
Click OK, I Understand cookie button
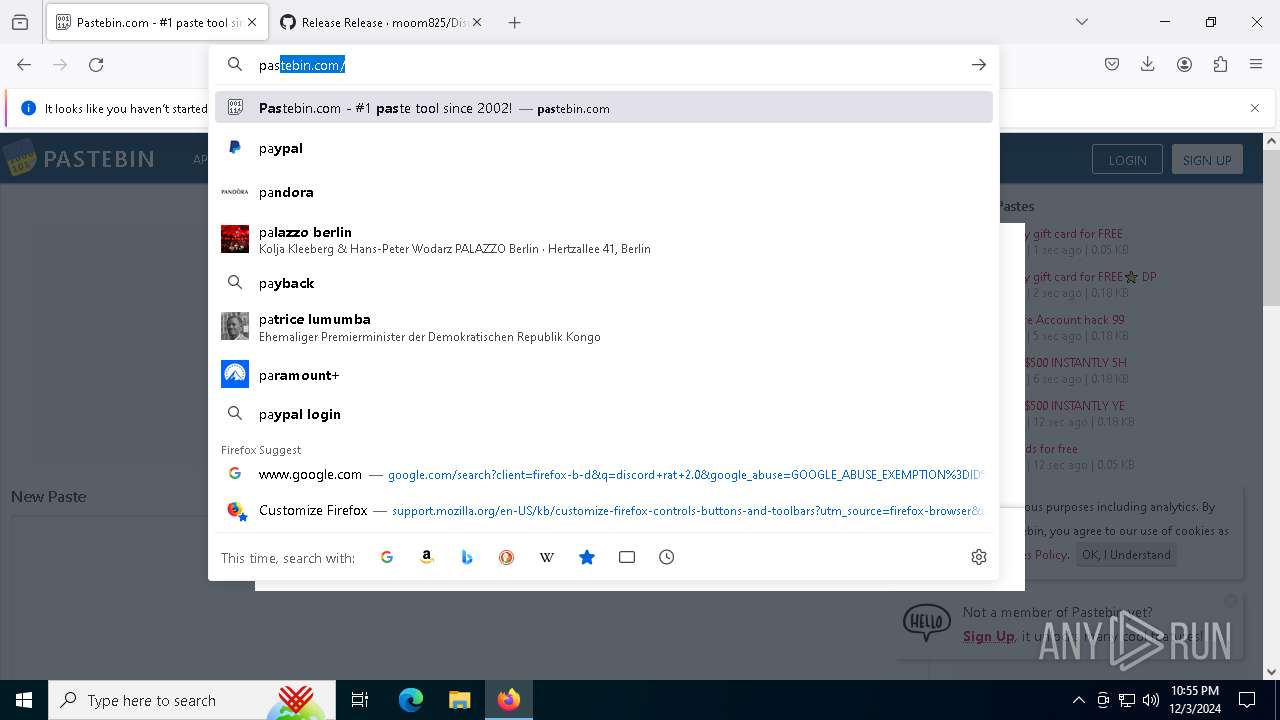coord(1126,554)
